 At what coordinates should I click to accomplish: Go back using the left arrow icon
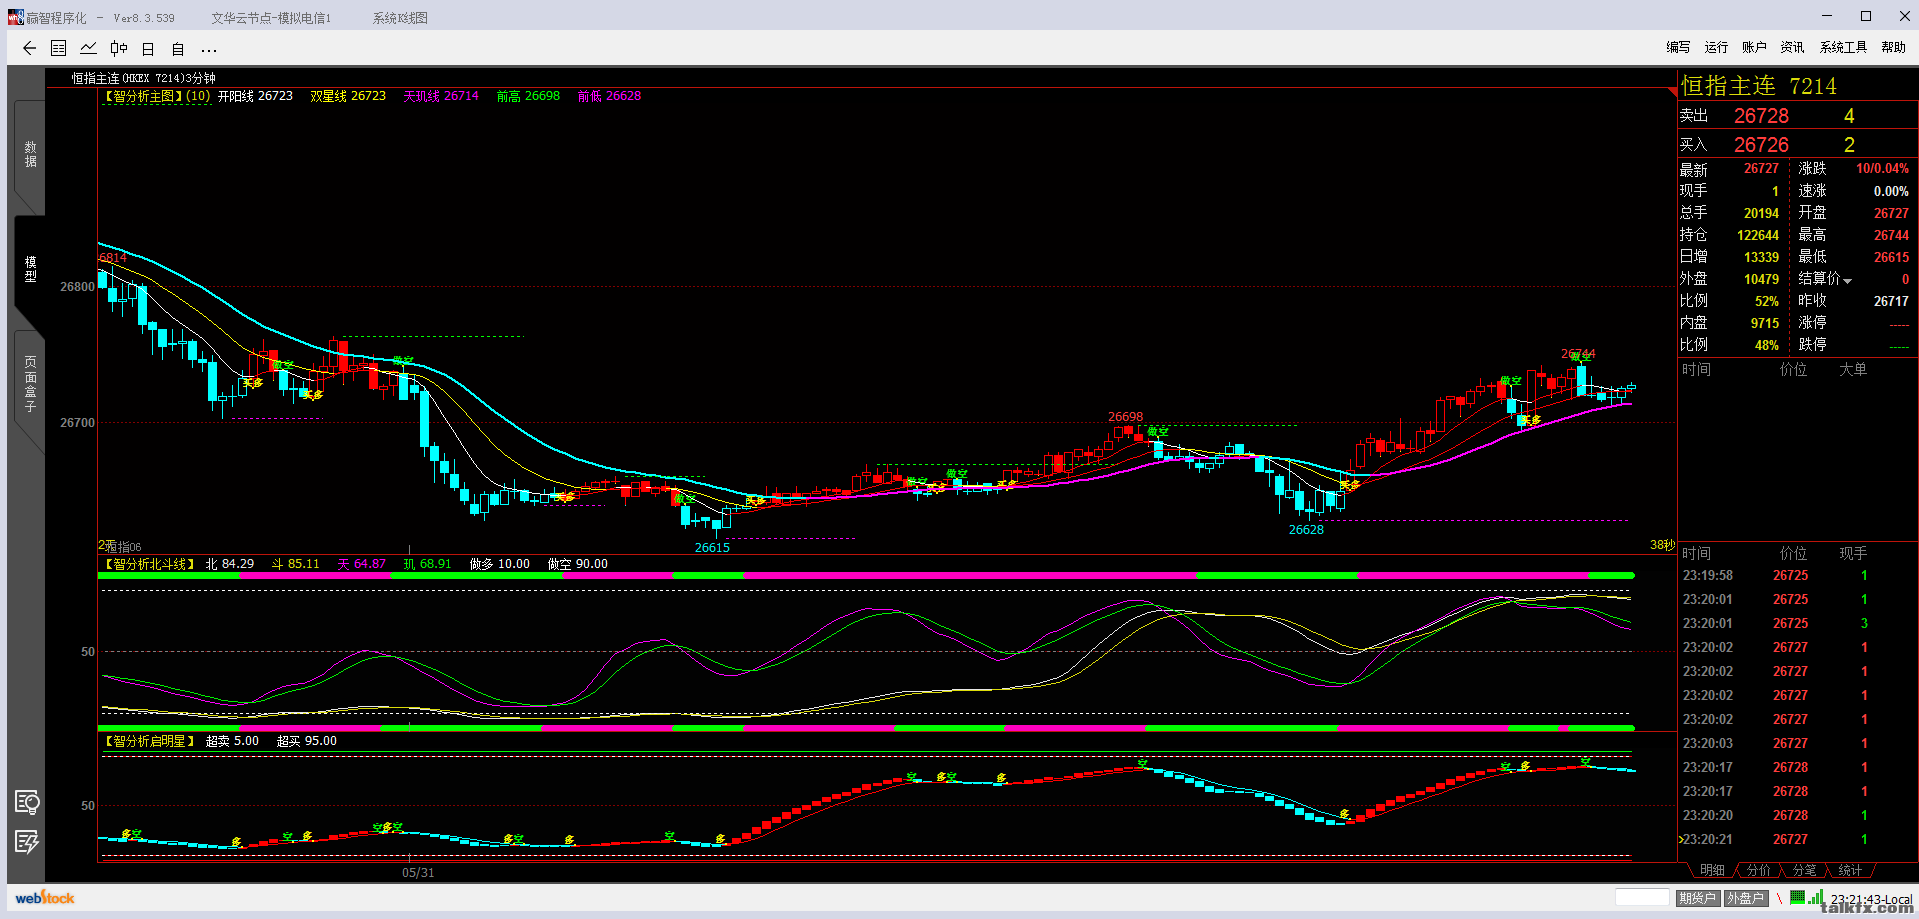coord(29,48)
